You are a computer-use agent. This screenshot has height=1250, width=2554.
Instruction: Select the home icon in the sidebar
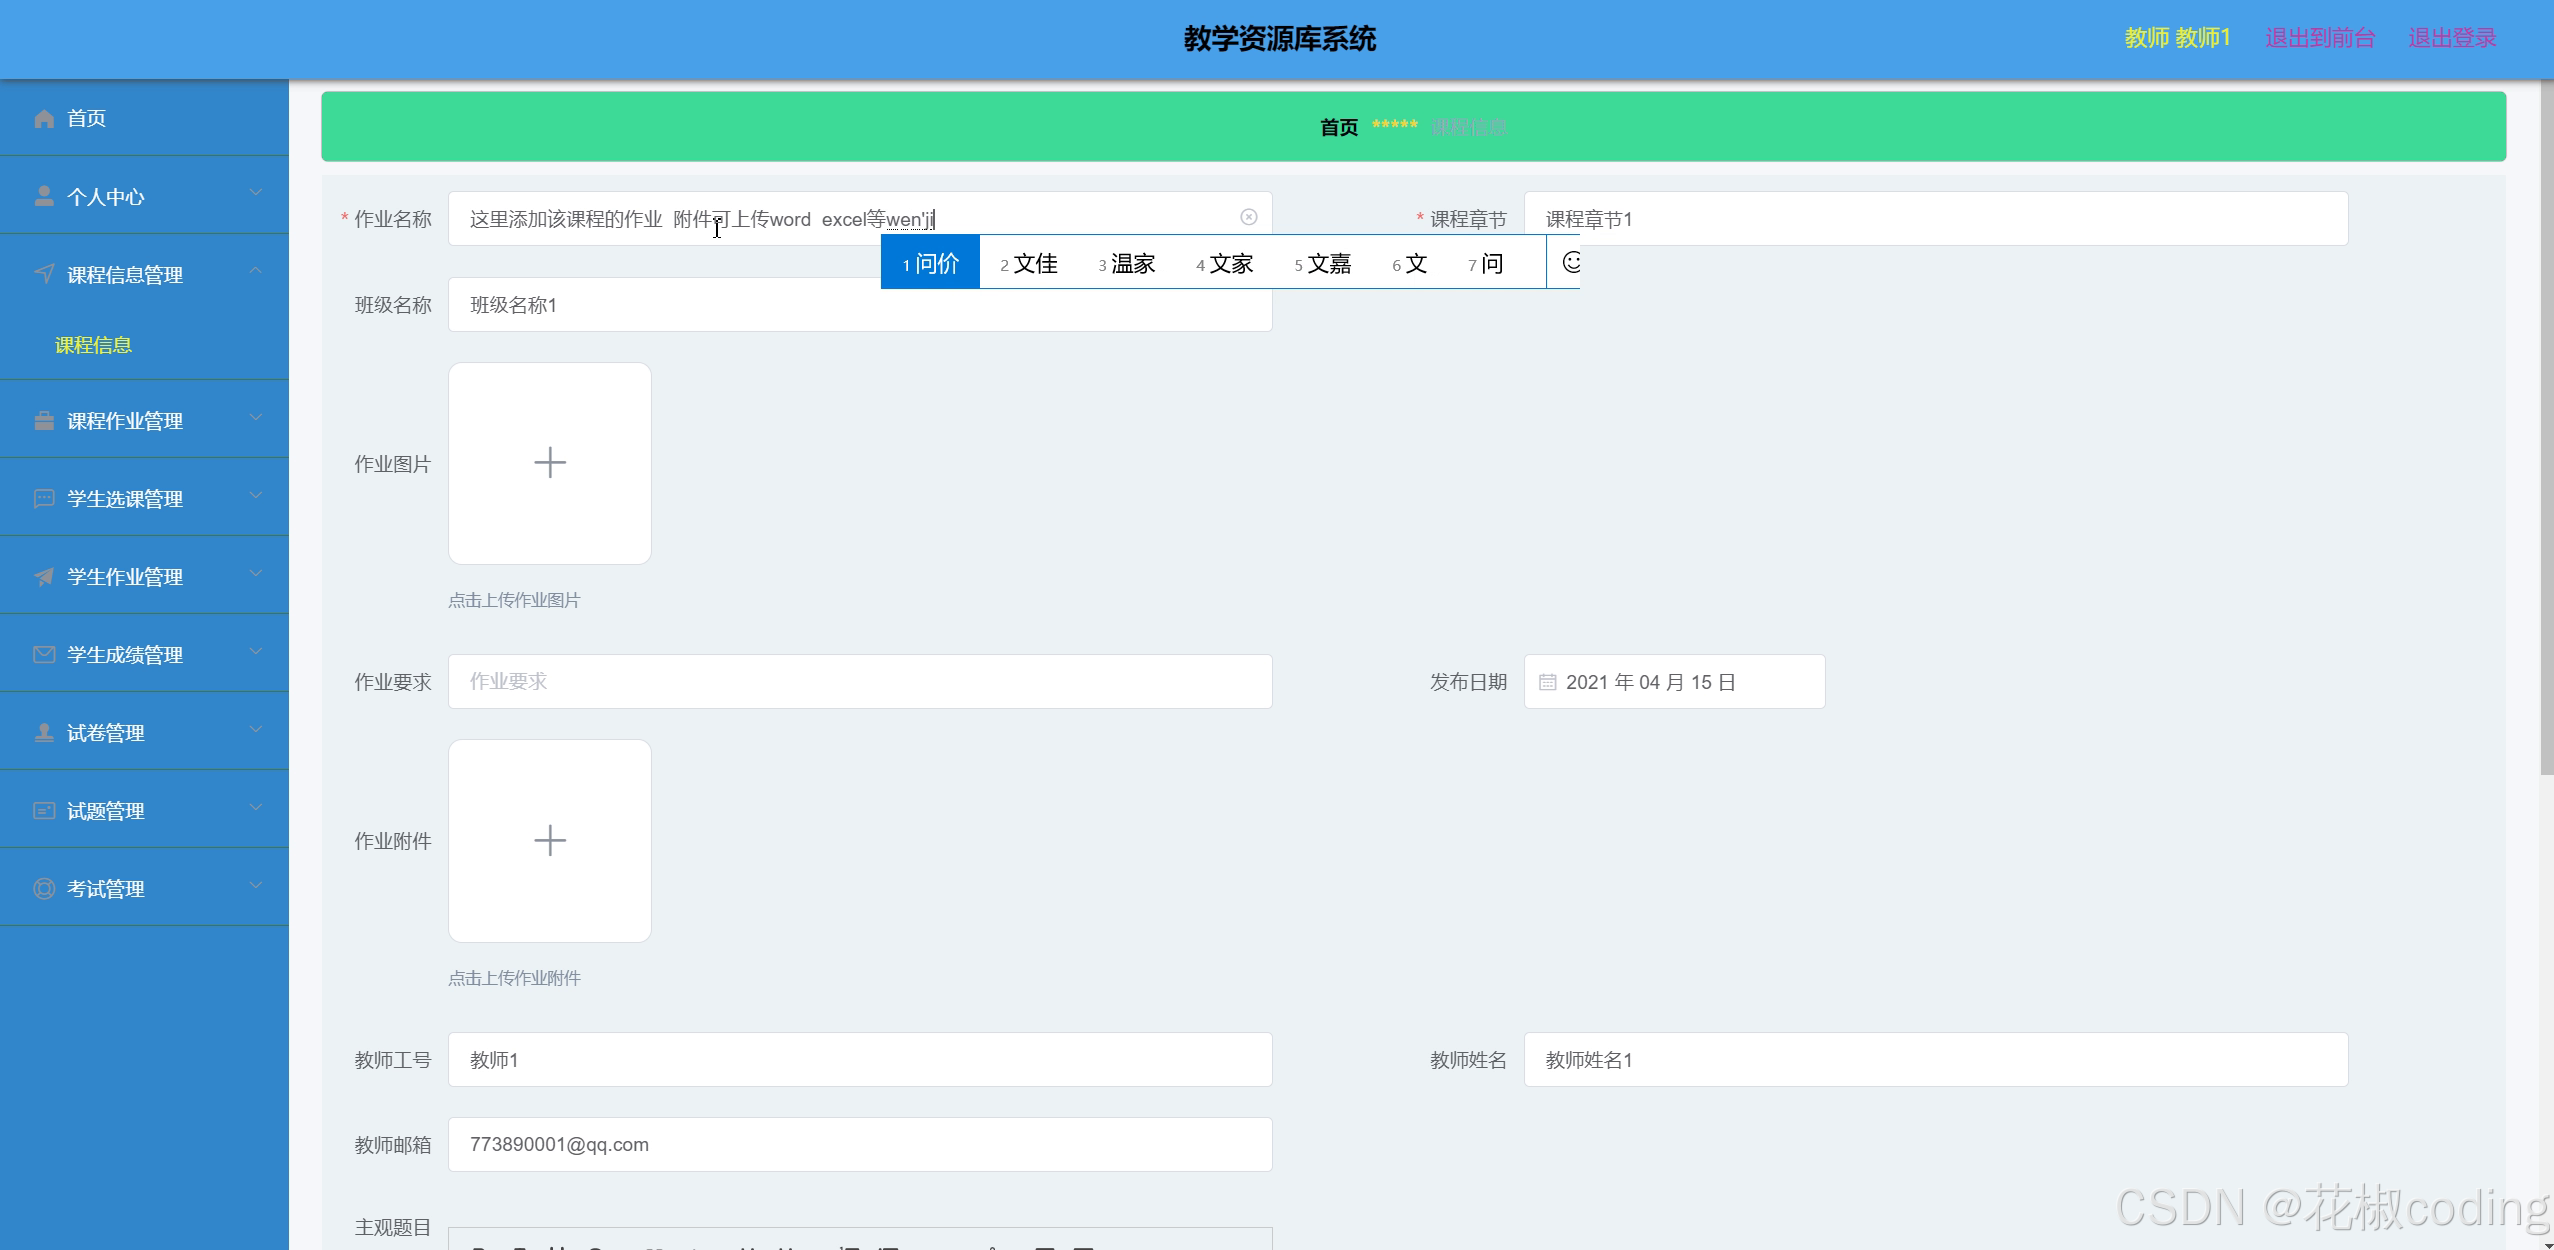coord(44,118)
